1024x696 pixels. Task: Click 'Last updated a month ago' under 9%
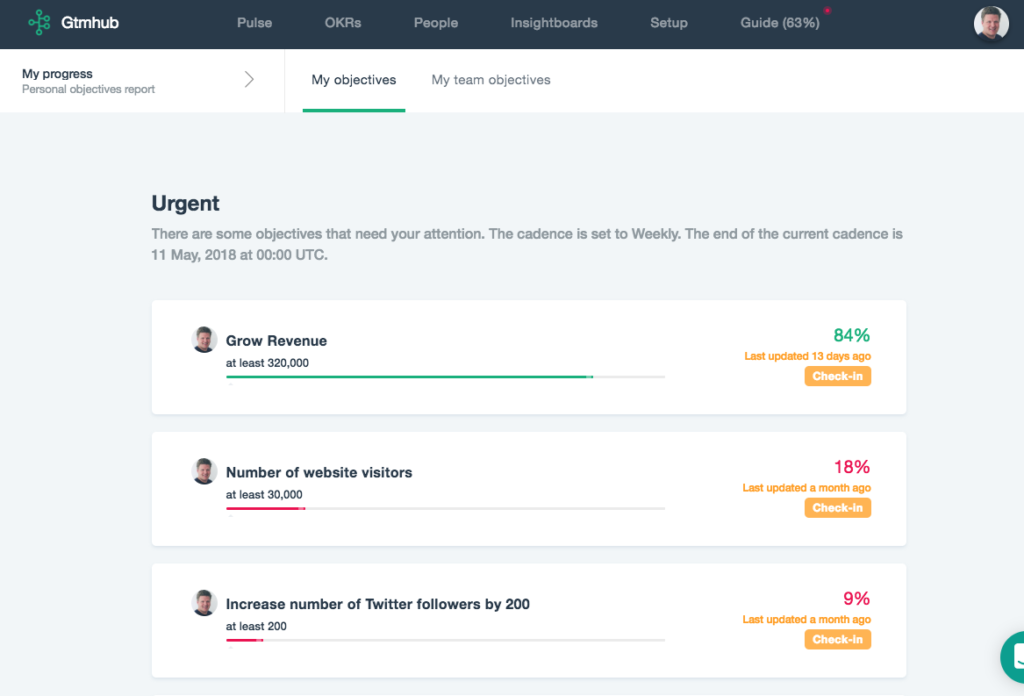pyautogui.click(x=807, y=619)
